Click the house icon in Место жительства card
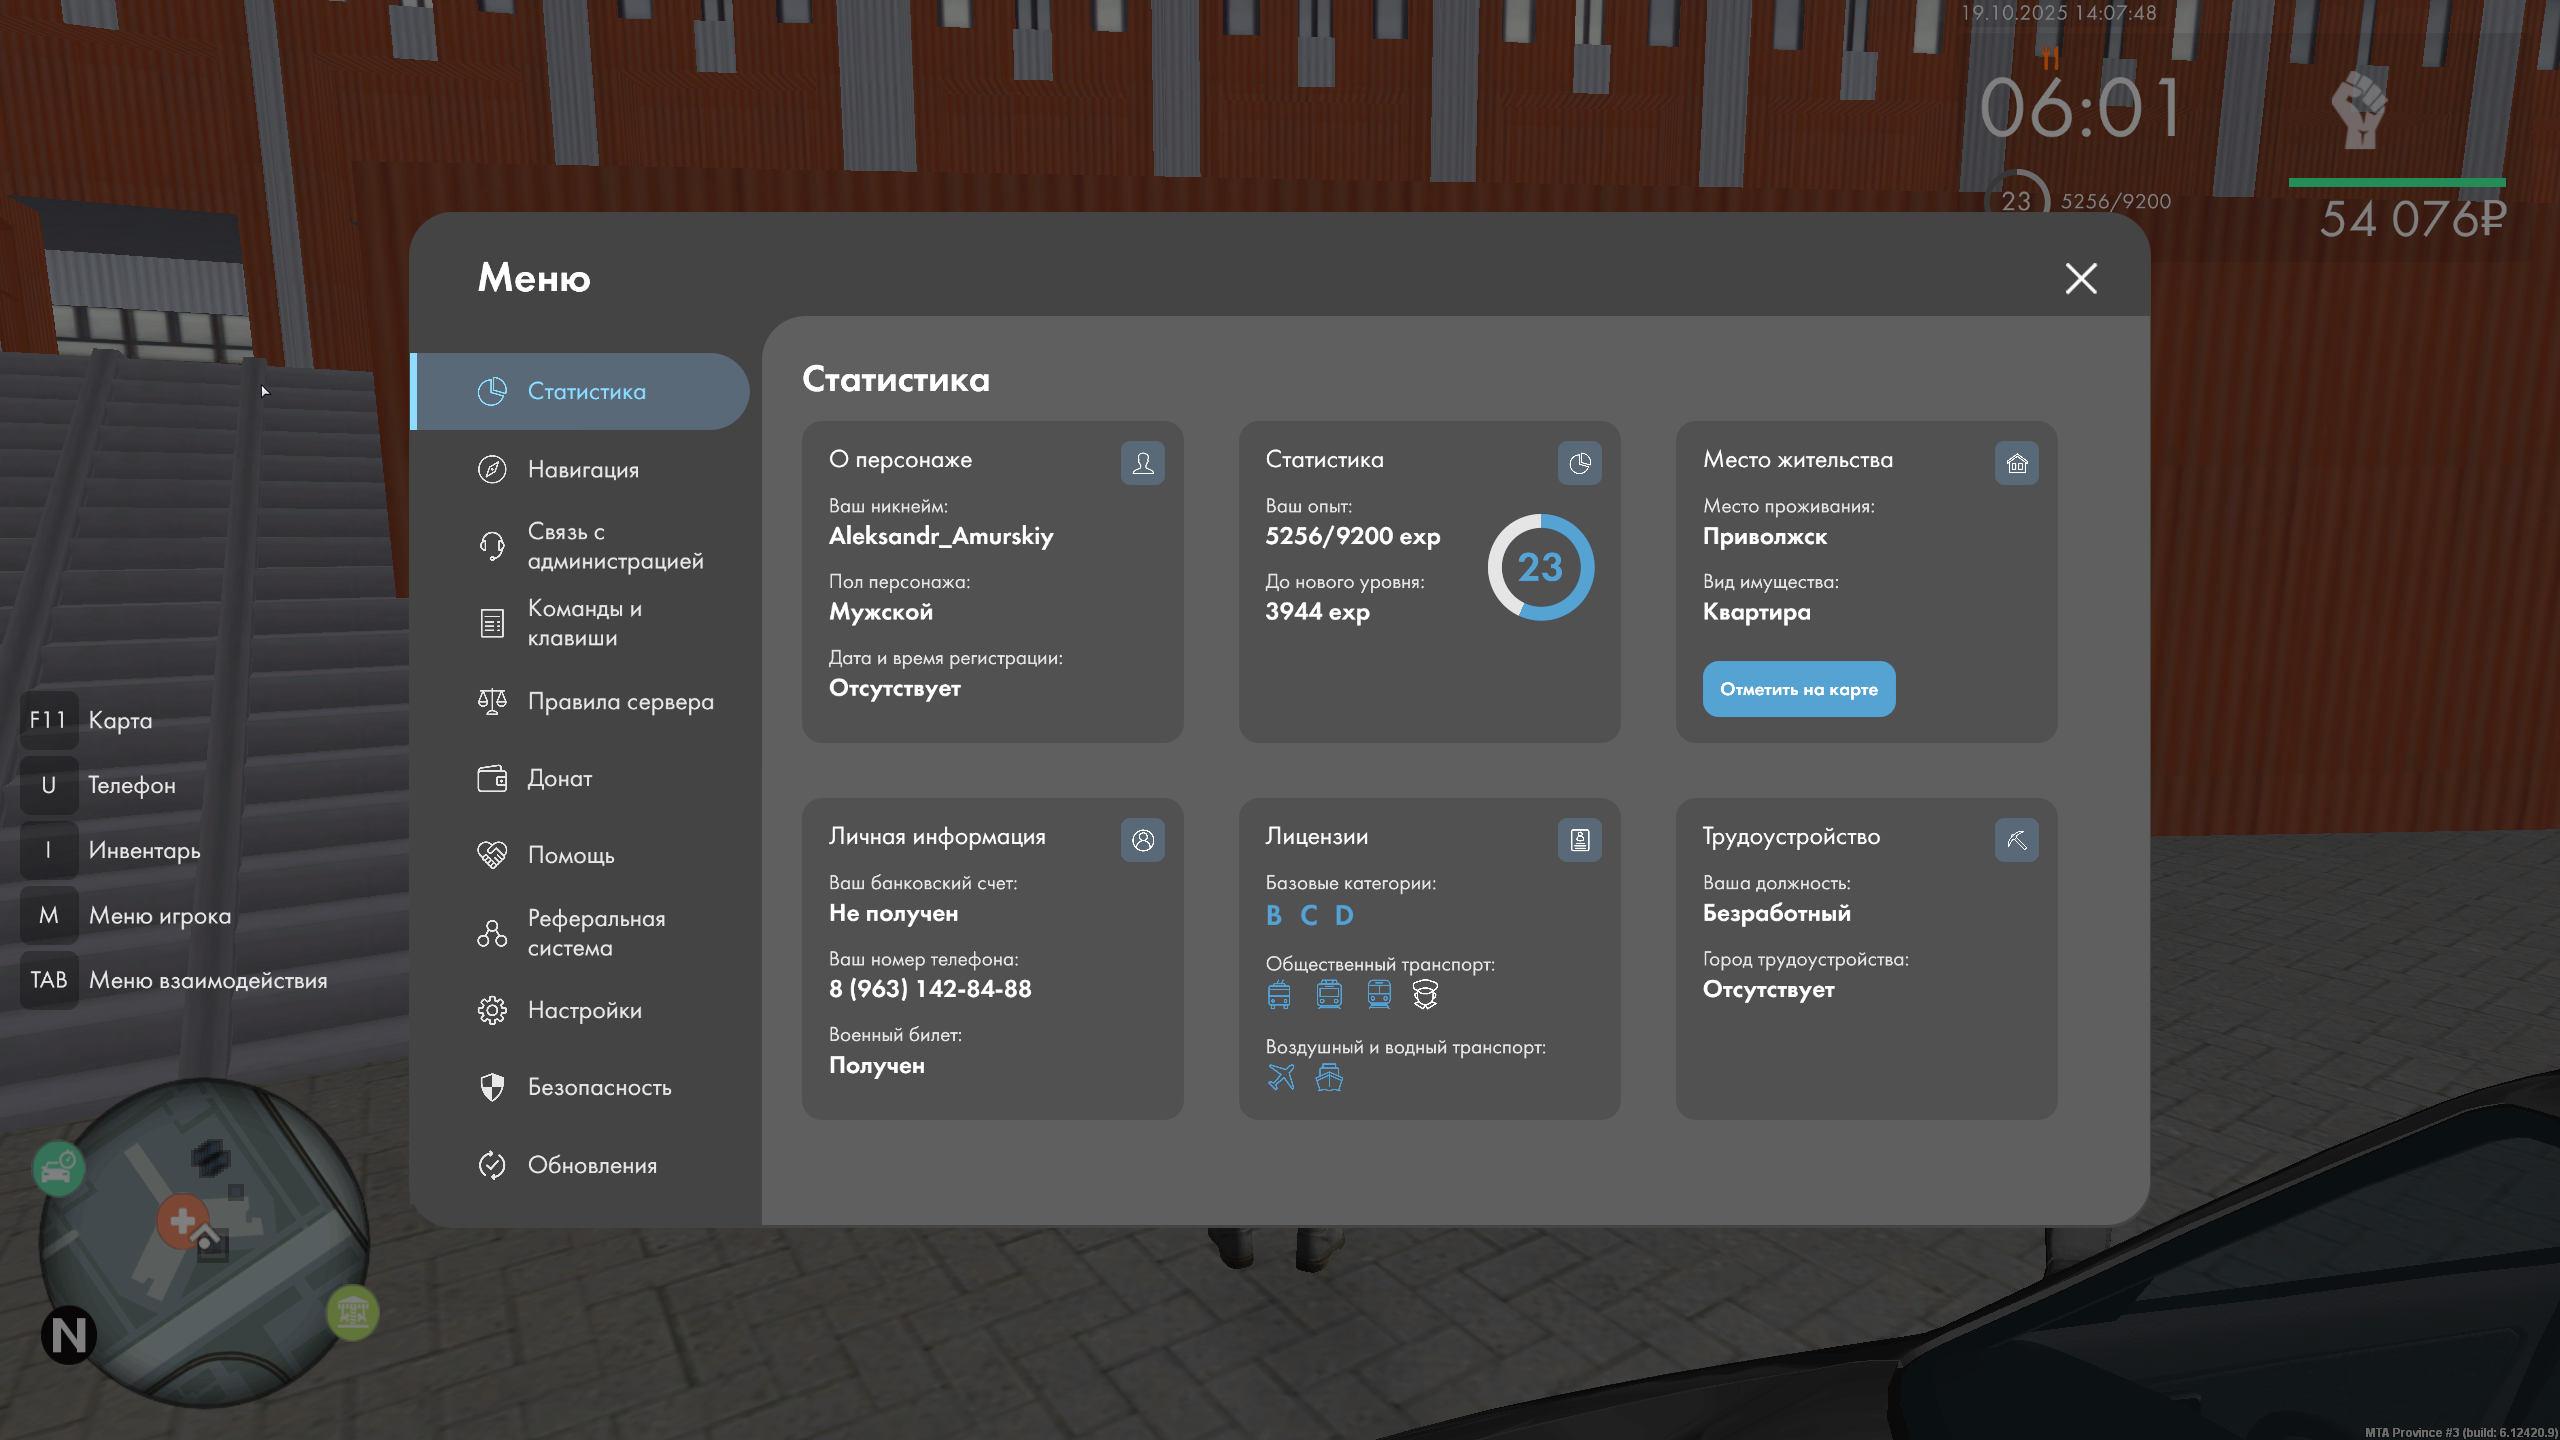Viewport: 2560px width, 1440px height. tap(2016, 463)
